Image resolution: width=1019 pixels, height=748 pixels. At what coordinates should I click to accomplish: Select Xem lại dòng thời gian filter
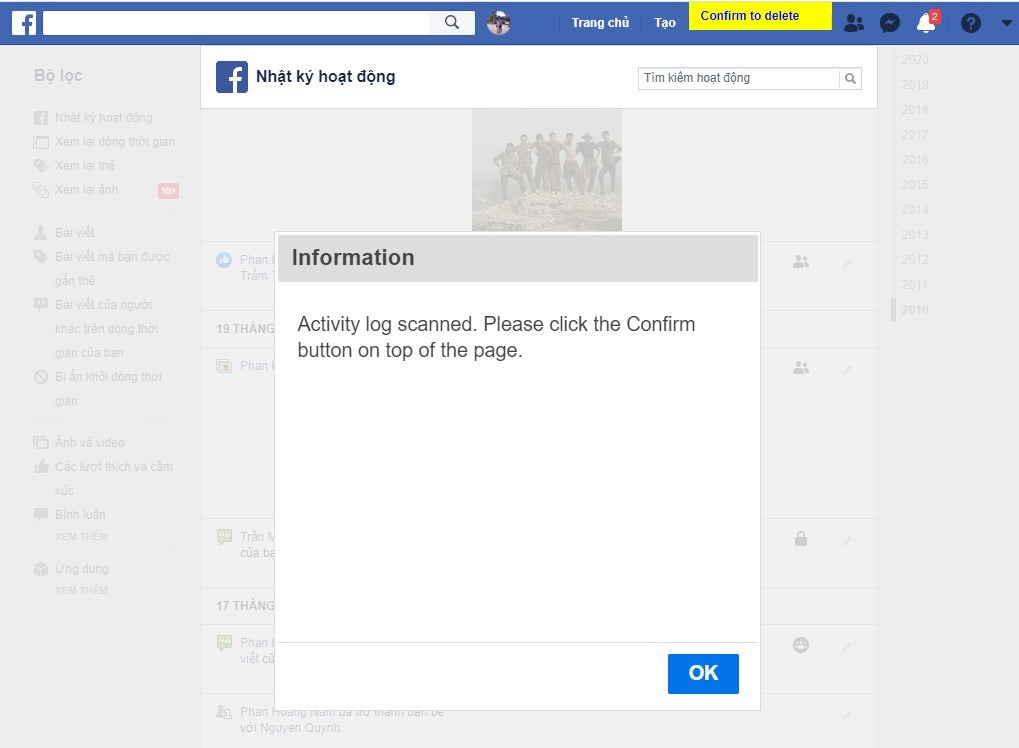tap(114, 142)
